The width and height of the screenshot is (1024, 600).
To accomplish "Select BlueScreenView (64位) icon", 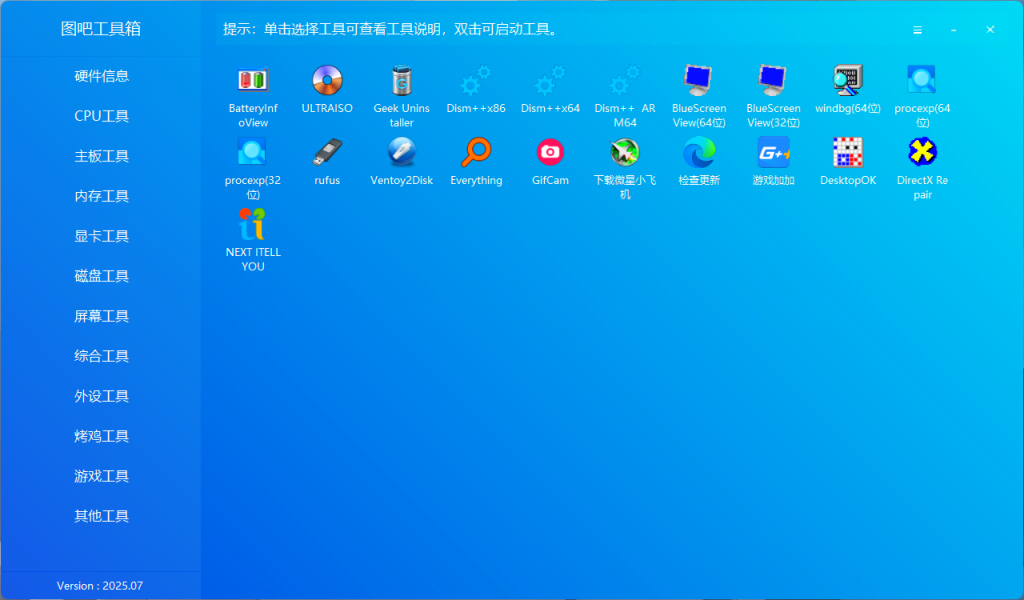I will 699,80.
